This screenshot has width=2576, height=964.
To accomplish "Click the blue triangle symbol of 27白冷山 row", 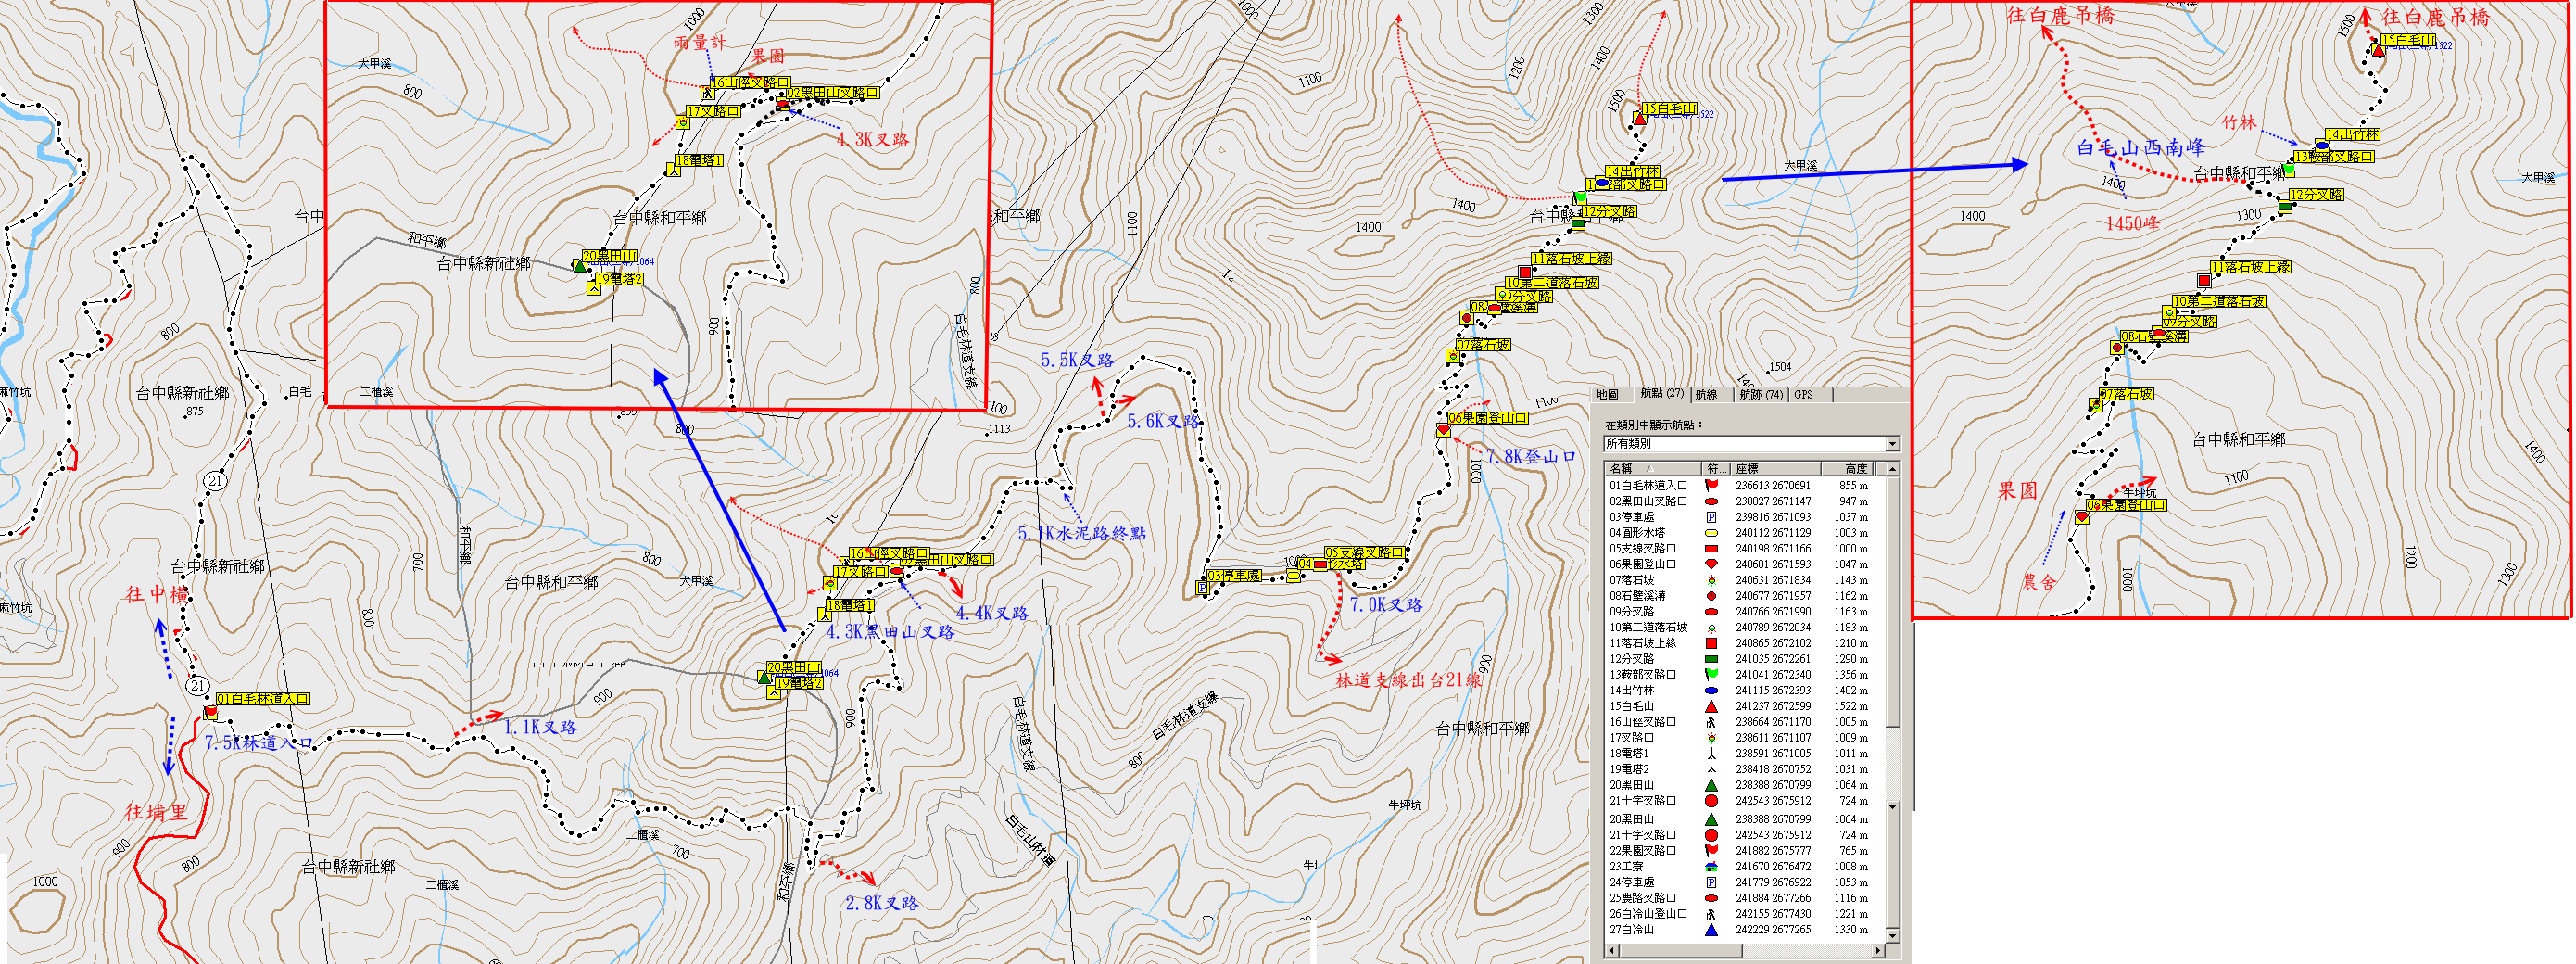I will [x=1711, y=930].
